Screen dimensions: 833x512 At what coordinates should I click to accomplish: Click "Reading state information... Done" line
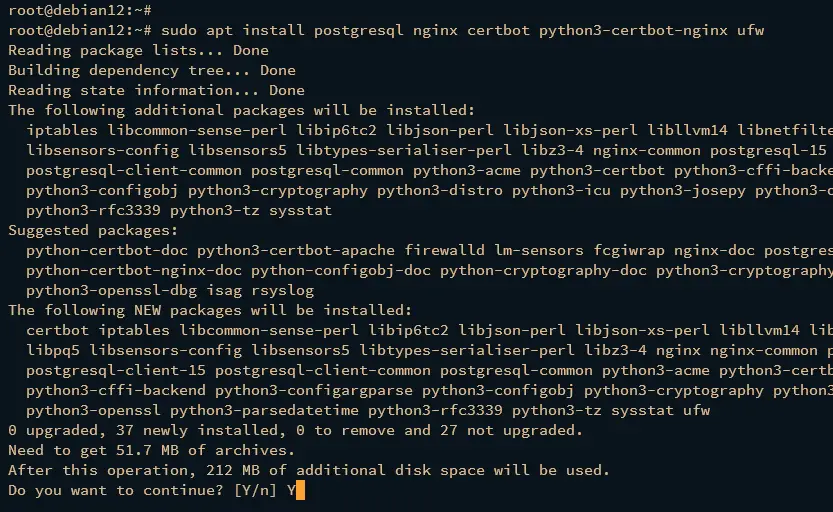tap(156, 90)
